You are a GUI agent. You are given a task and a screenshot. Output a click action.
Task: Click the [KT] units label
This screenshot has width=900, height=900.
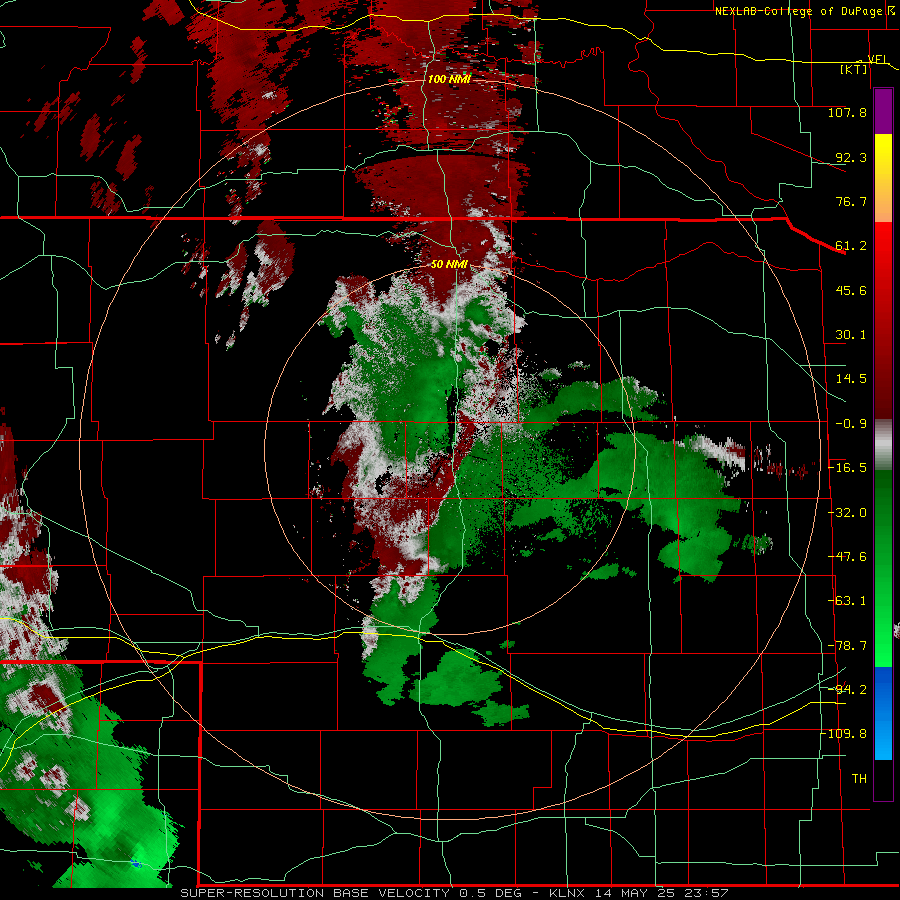pos(854,69)
